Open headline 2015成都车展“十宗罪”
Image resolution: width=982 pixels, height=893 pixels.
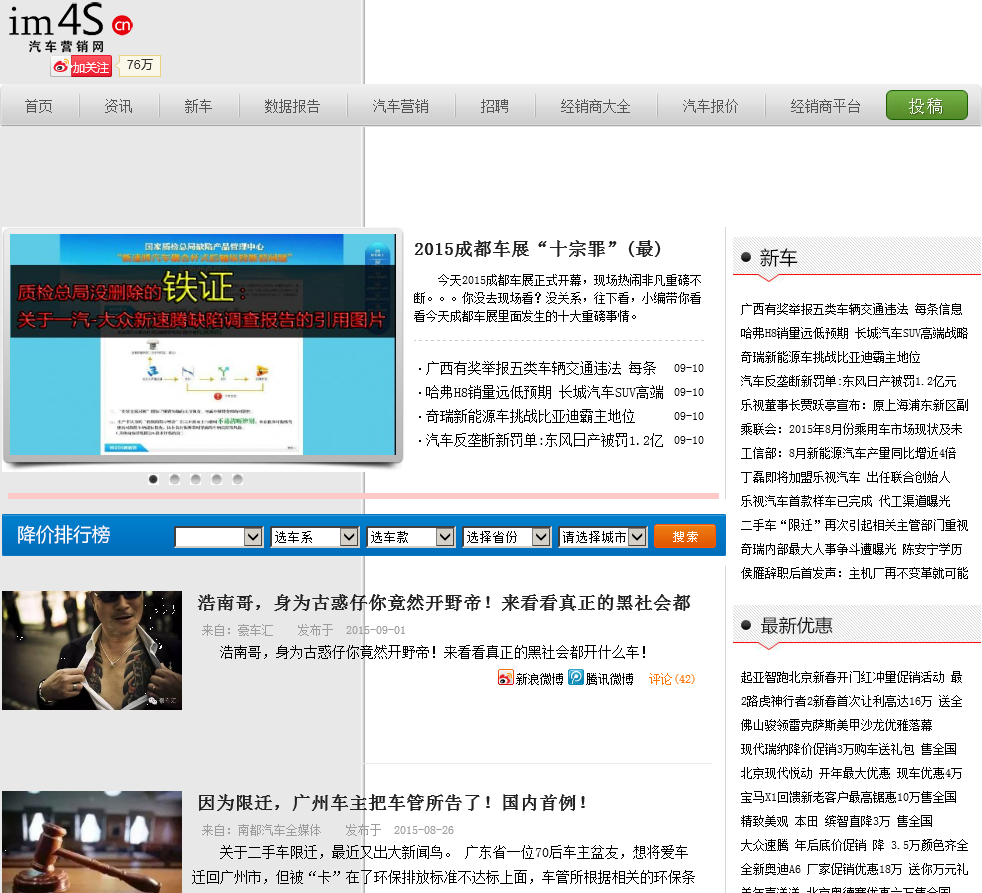(537, 249)
